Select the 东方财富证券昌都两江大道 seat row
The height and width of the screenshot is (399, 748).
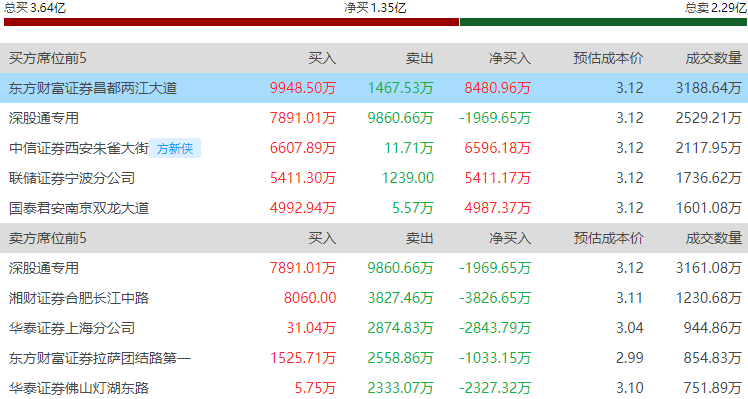click(374, 88)
